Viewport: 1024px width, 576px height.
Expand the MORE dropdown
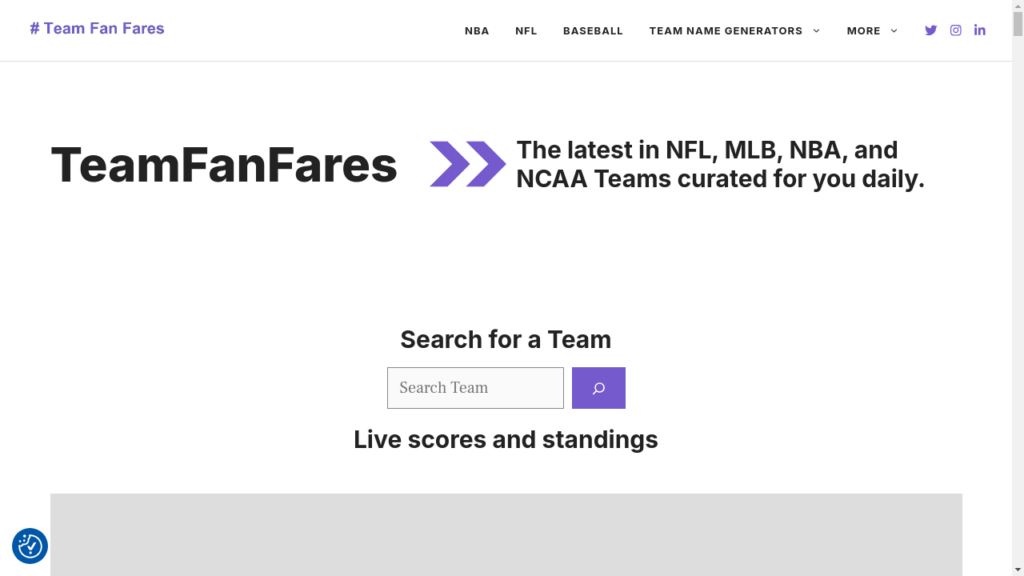click(x=864, y=30)
